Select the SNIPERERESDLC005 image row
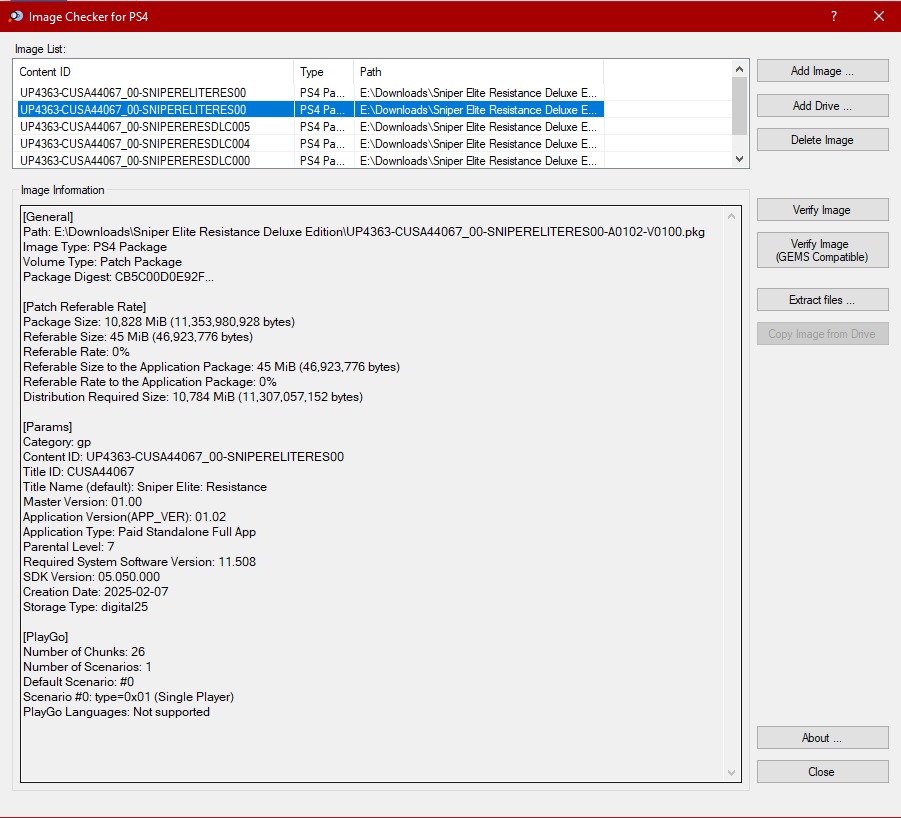The image size is (901, 818). click(311, 126)
